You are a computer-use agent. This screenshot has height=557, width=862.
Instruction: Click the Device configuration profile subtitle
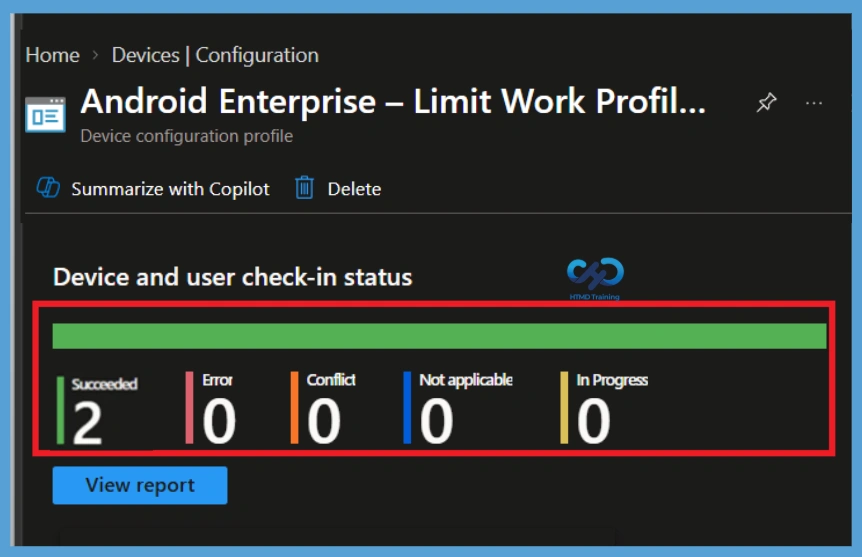[186, 136]
